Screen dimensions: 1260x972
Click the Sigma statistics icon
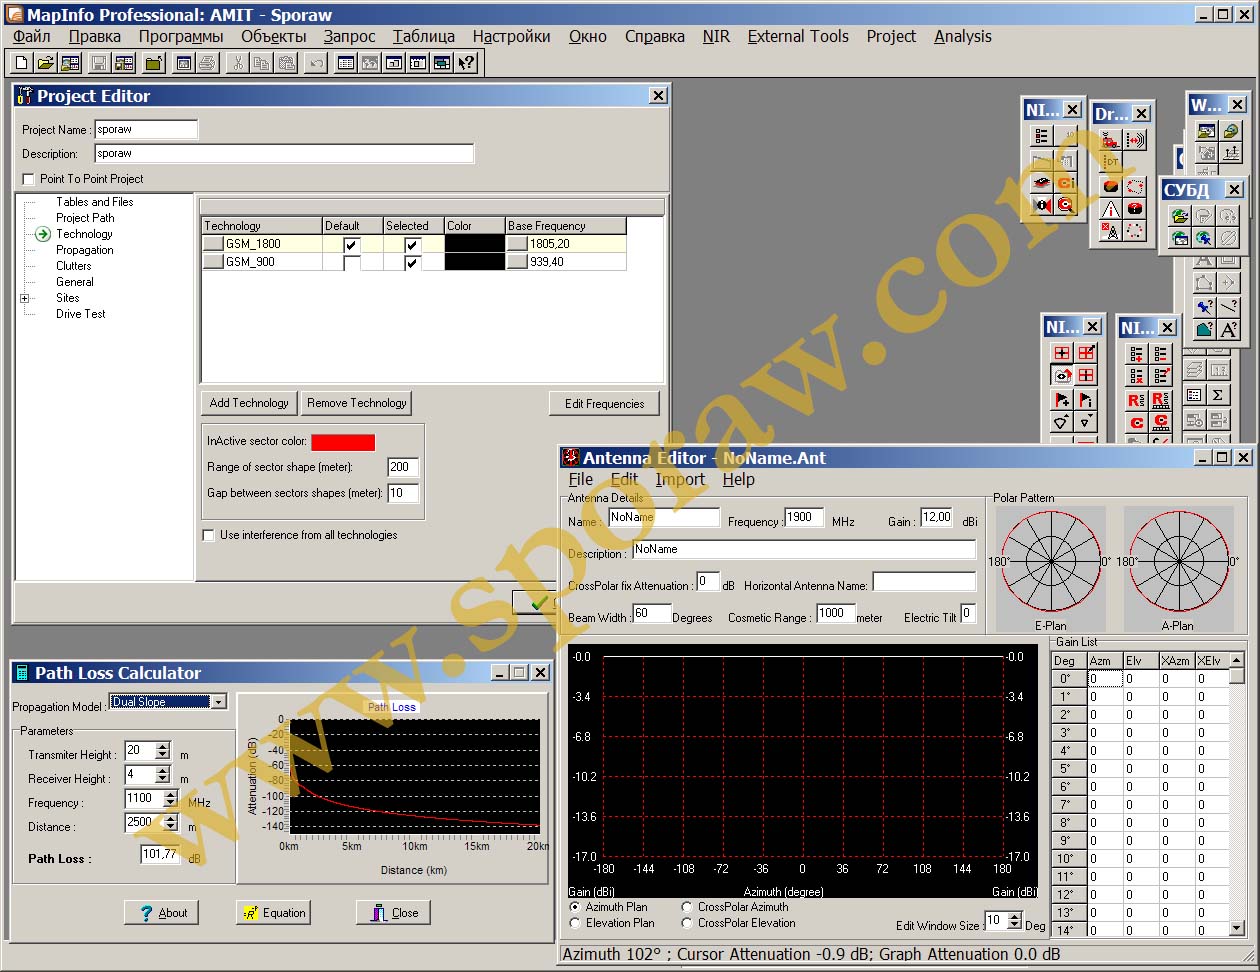point(1218,395)
